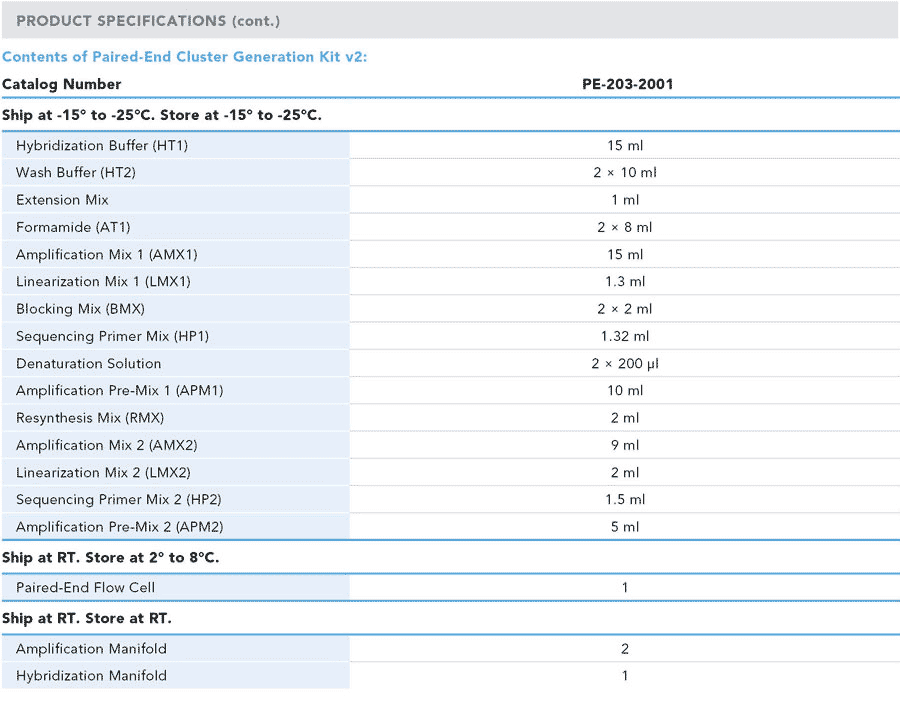The width and height of the screenshot is (900, 722).
Task: Click the '1.32 ml' value
Action: point(625,336)
